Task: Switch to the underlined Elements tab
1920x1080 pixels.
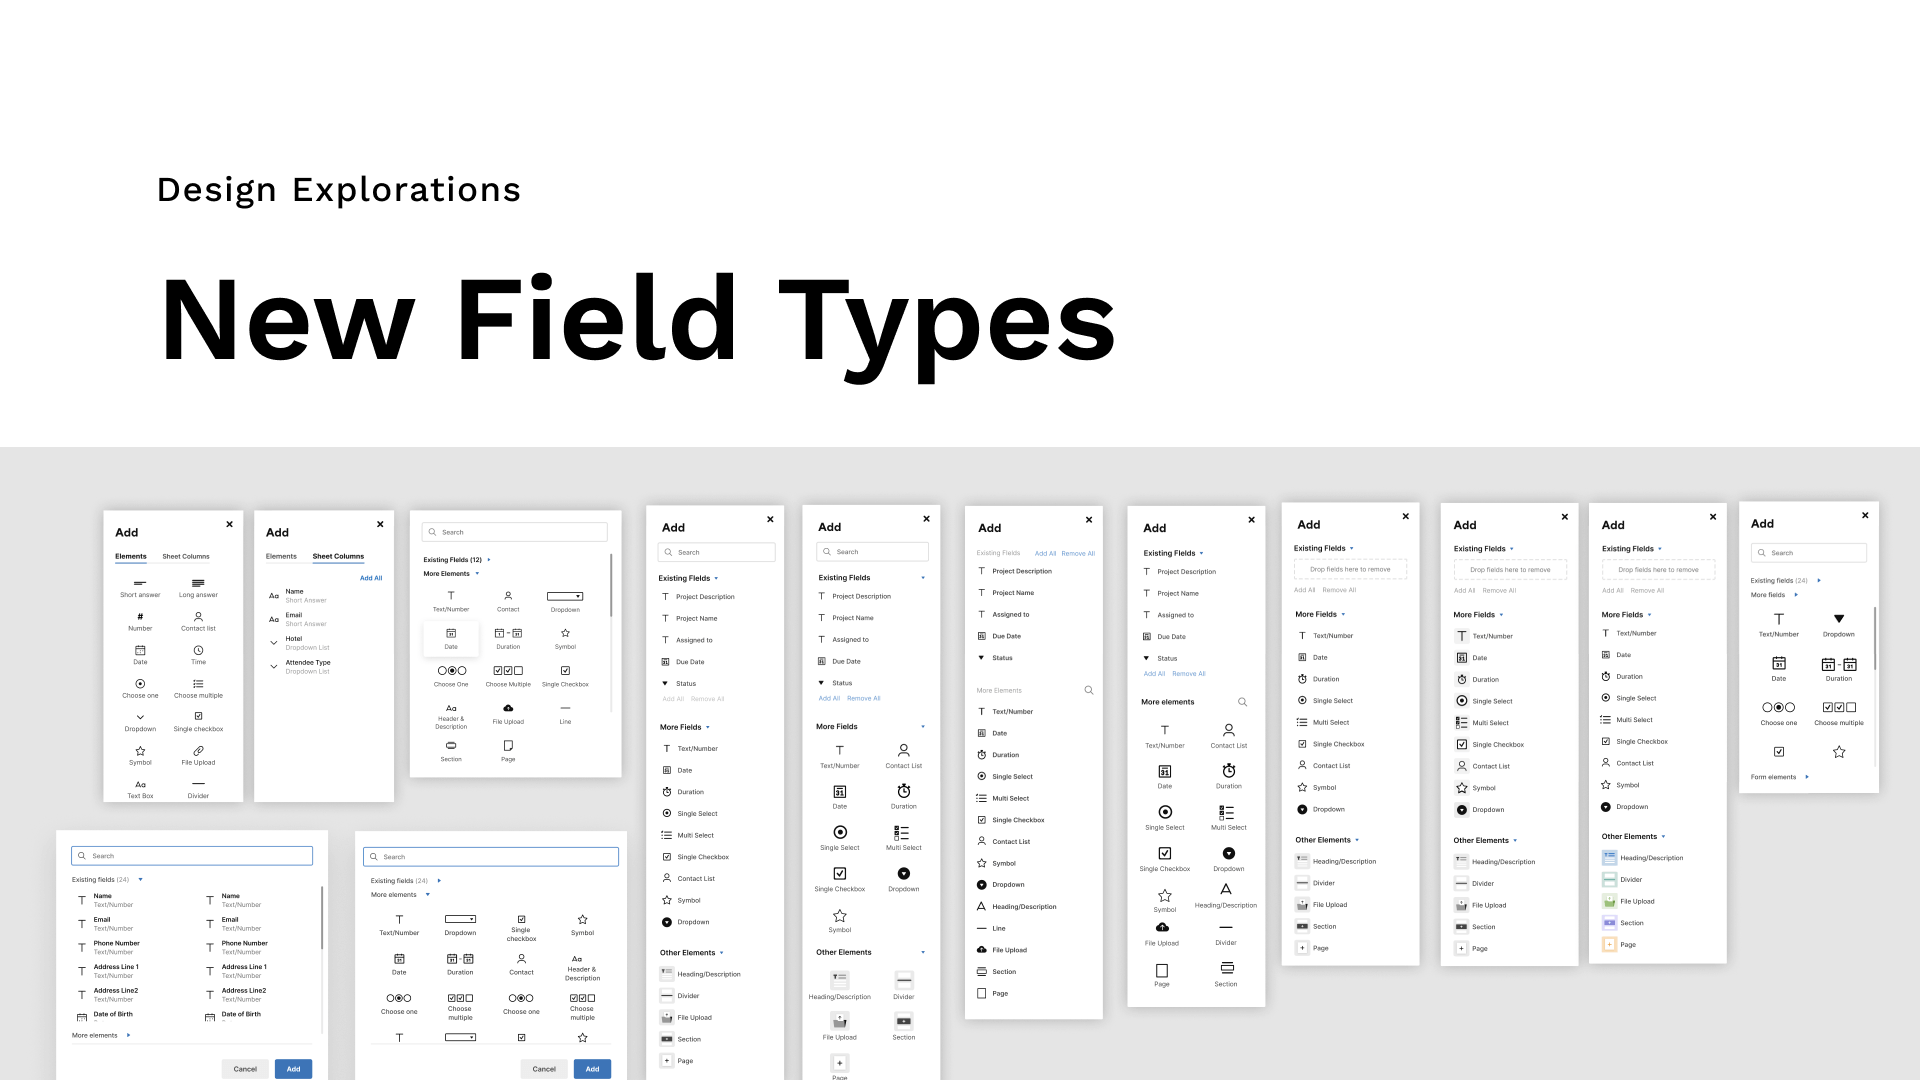Action: pos(130,556)
